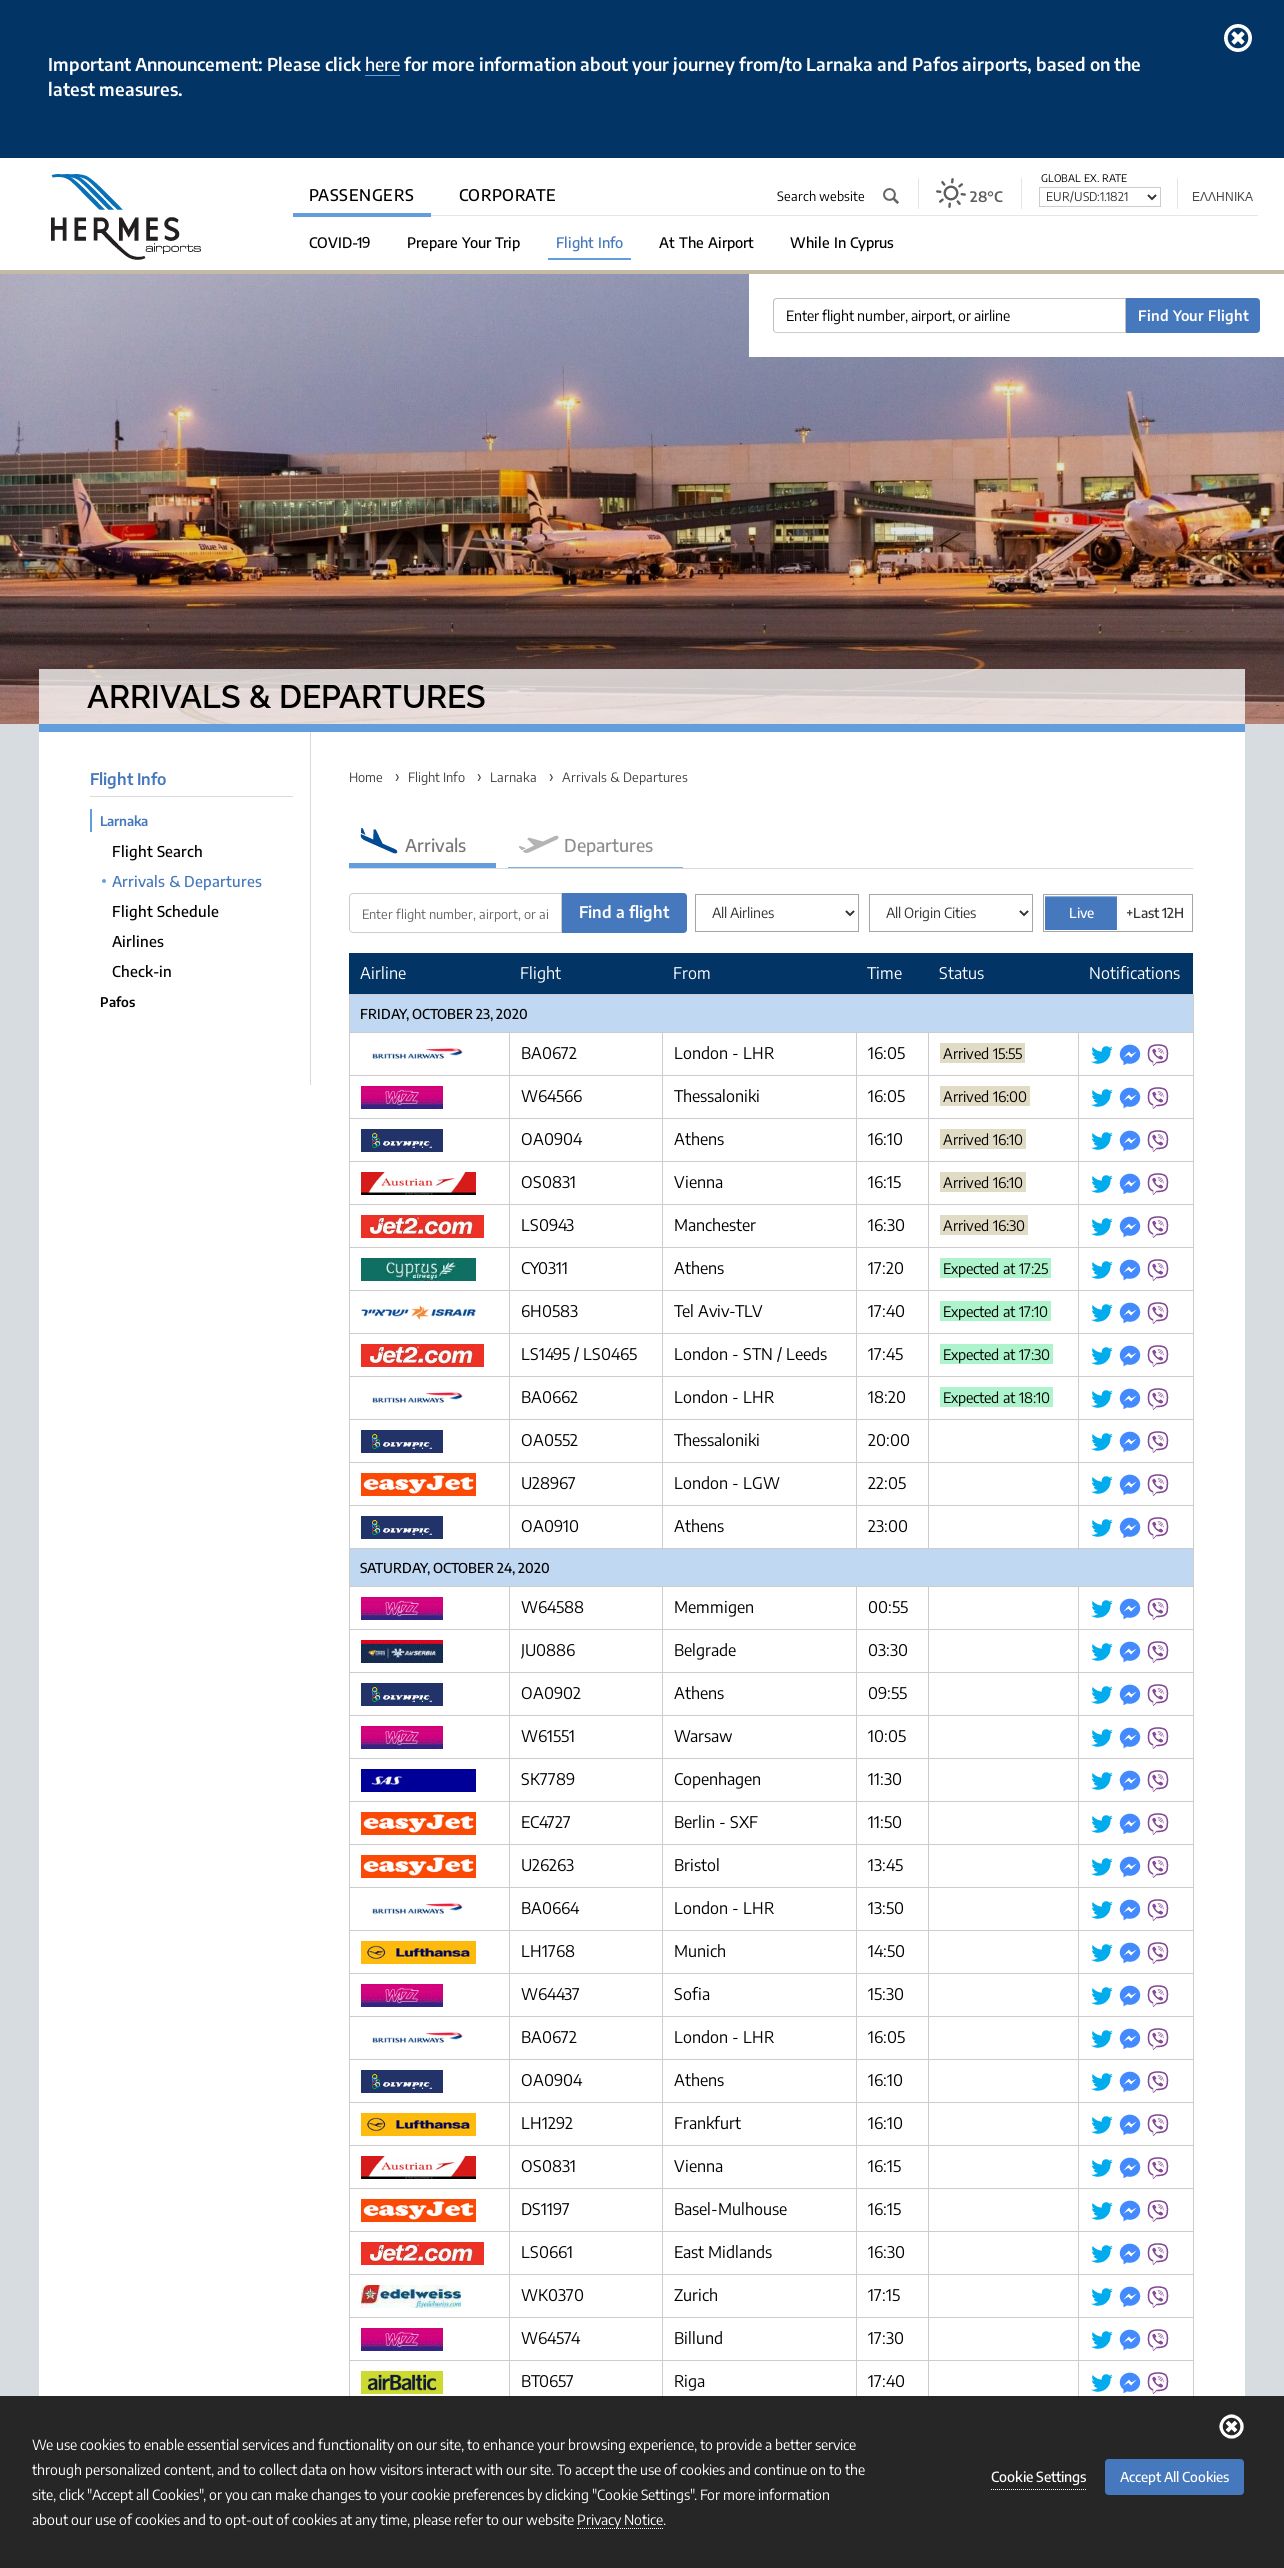Screen dimensions: 1284x2568
Task: Click the weather 28°C sun icon
Action: pos(950,193)
